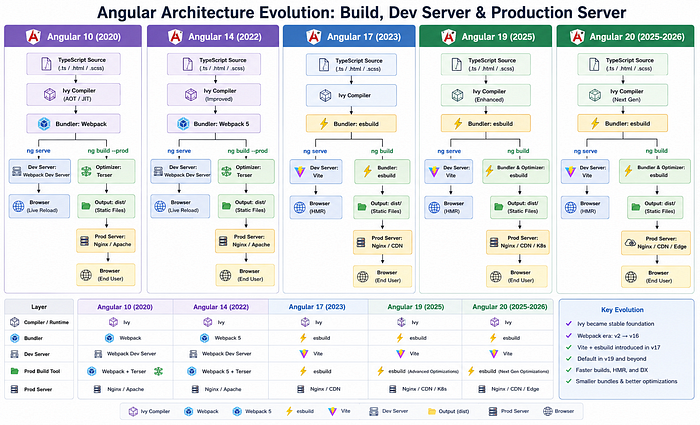Click the Angular logo in the Angular 10 (2020) header

click(x=33, y=37)
